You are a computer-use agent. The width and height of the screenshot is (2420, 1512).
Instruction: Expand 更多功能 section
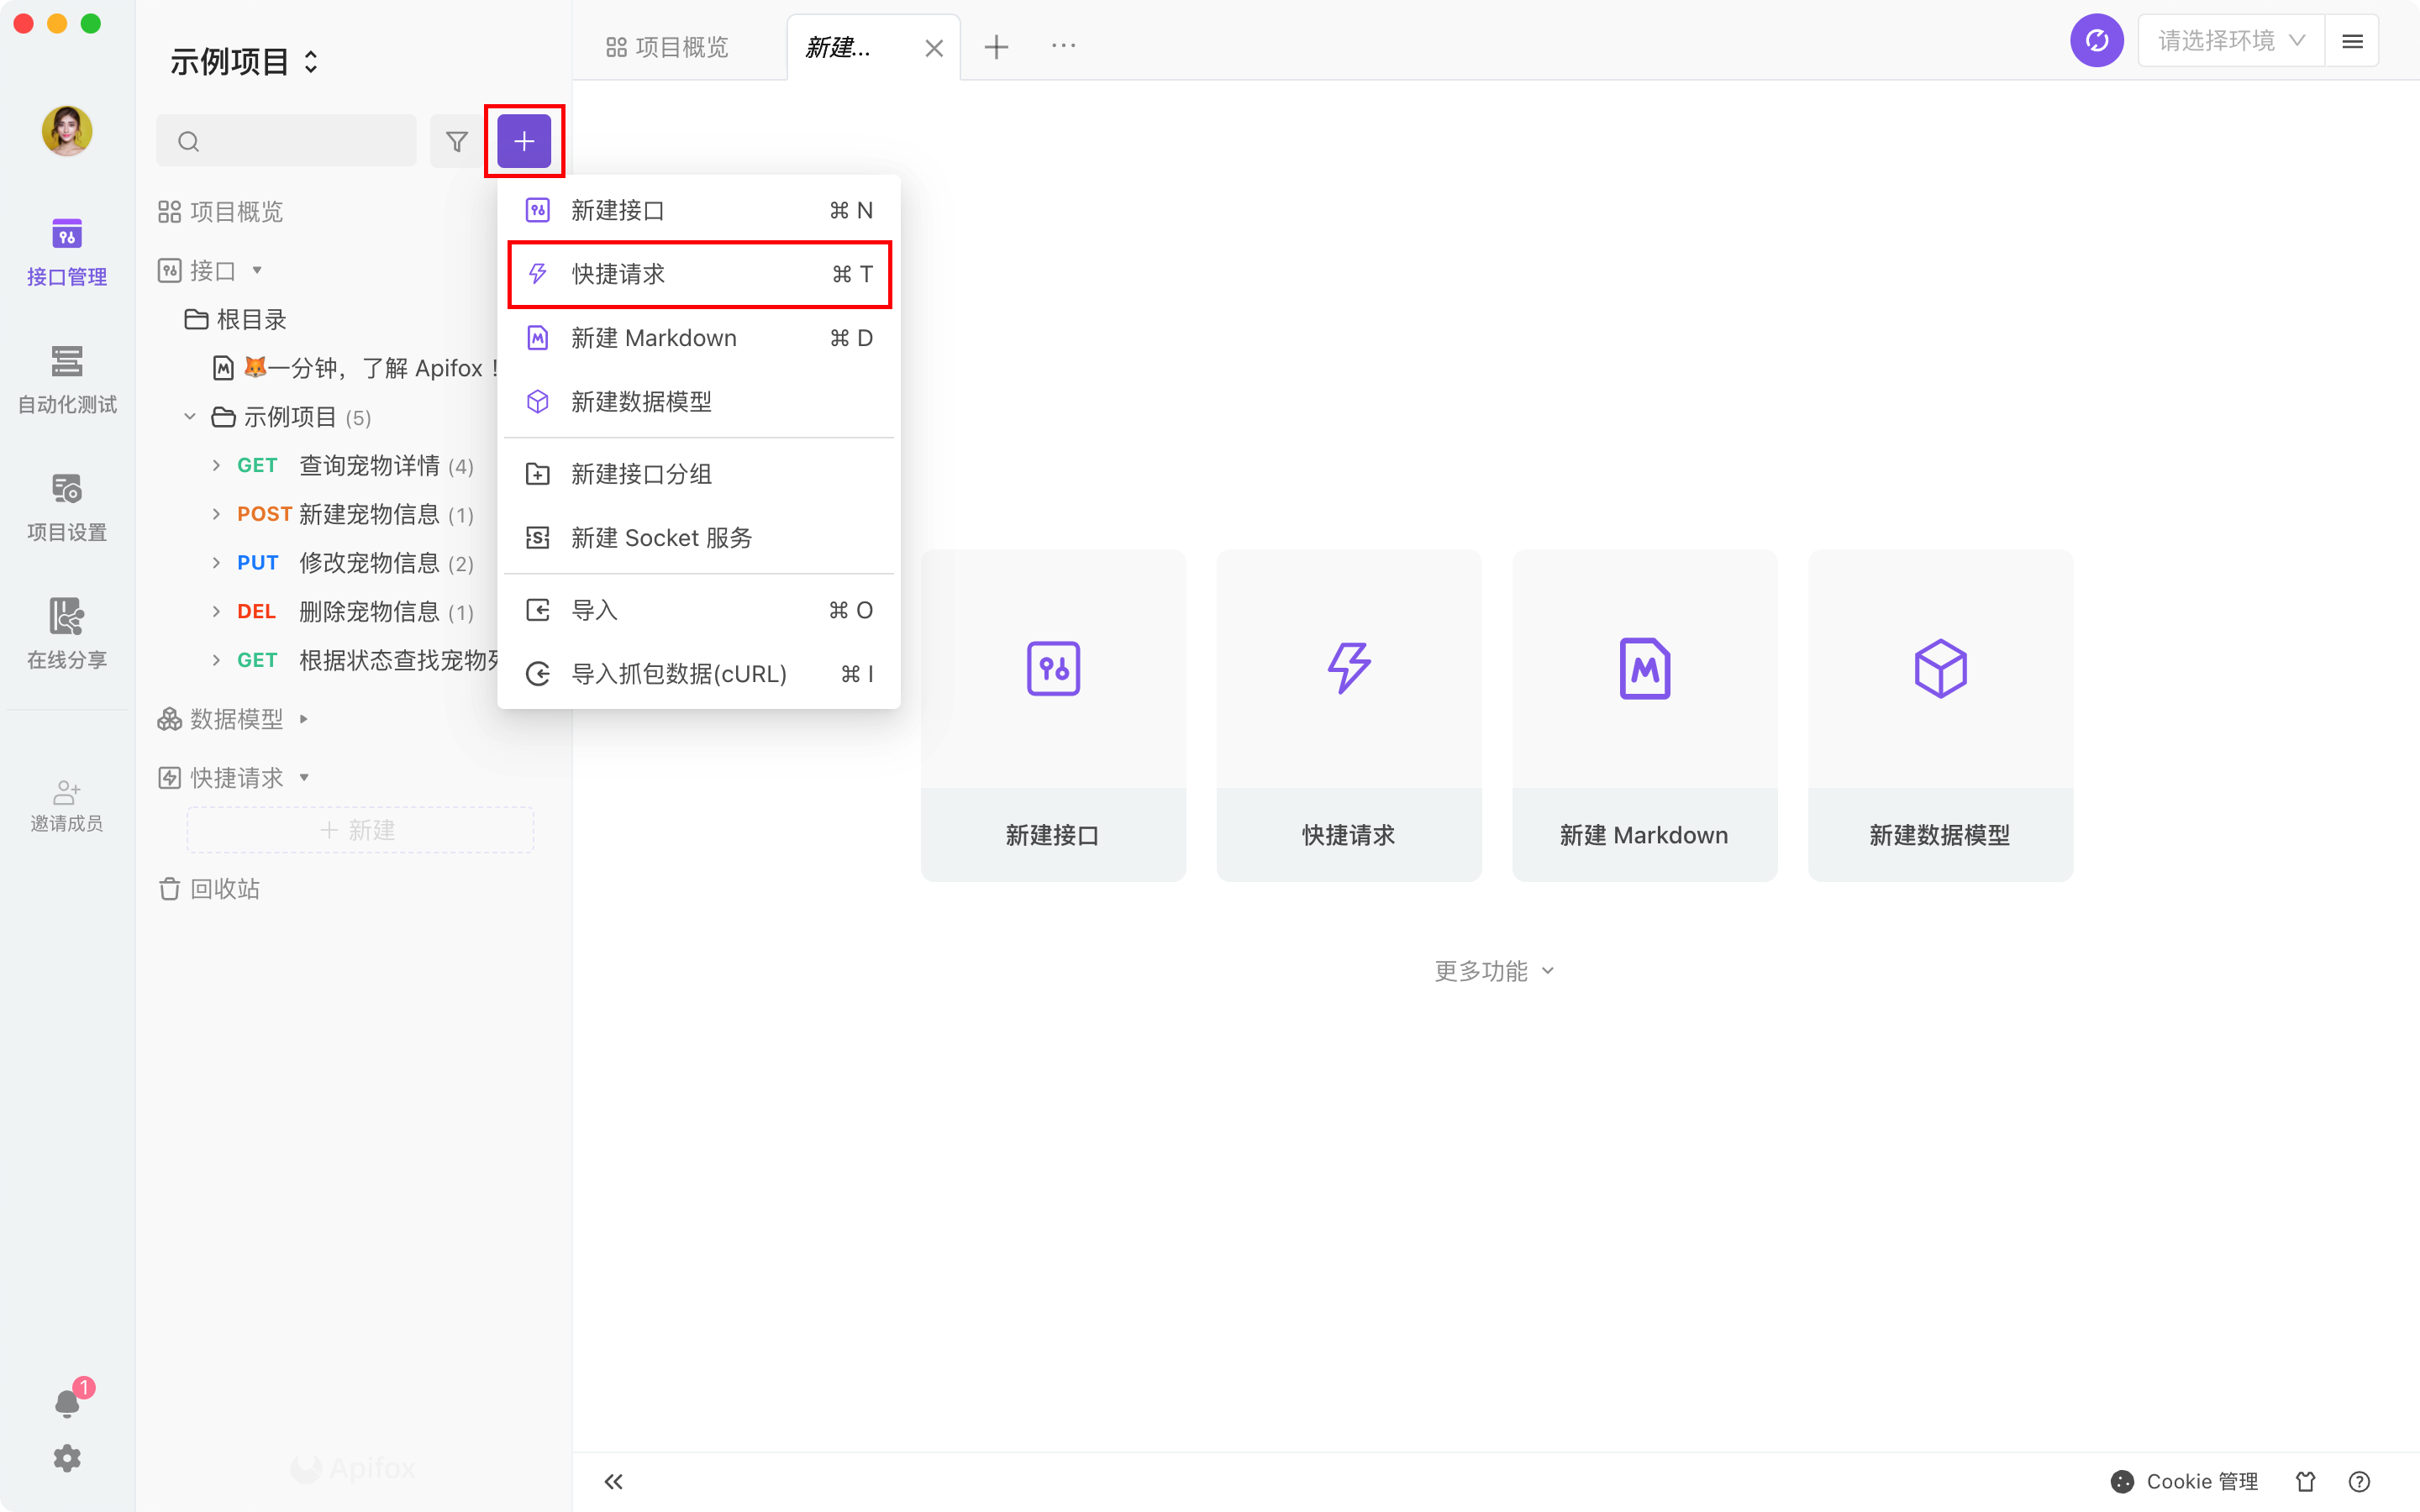(1493, 971)
